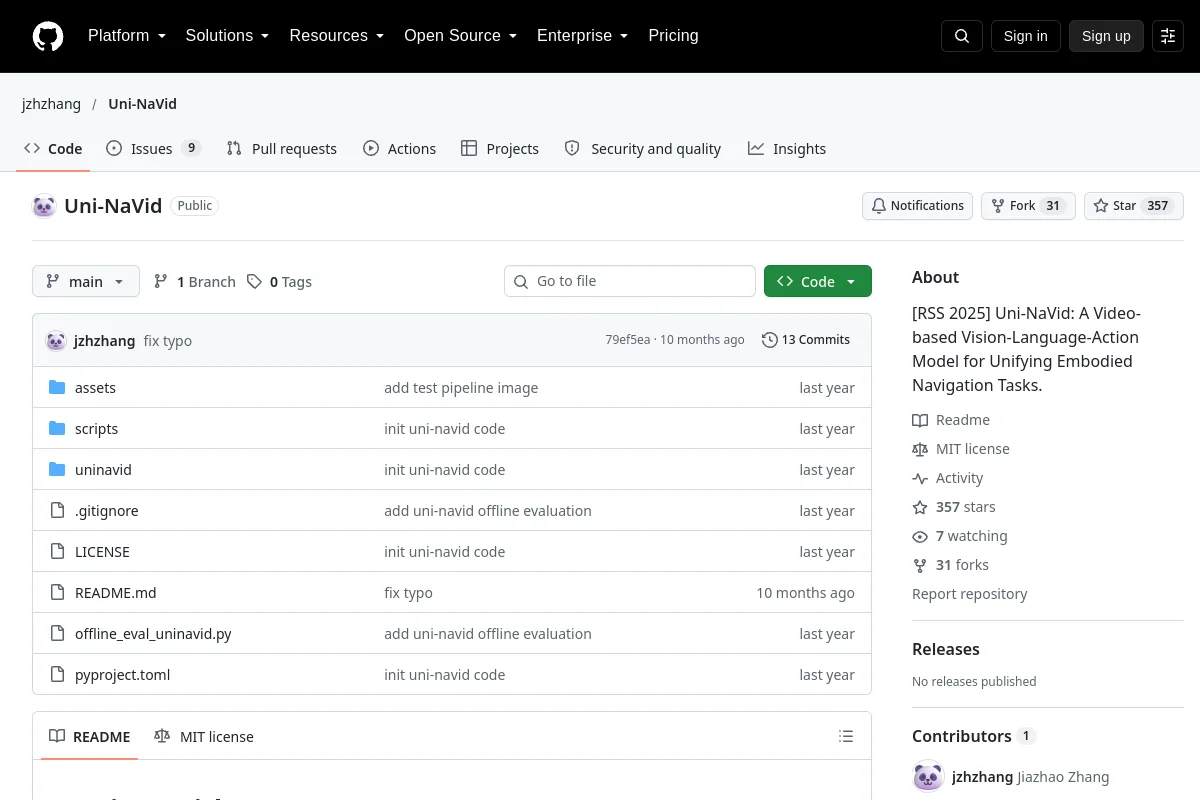Open the Insights tab
The height and width of the screenshot is (800, 1200).
(787, 149)
